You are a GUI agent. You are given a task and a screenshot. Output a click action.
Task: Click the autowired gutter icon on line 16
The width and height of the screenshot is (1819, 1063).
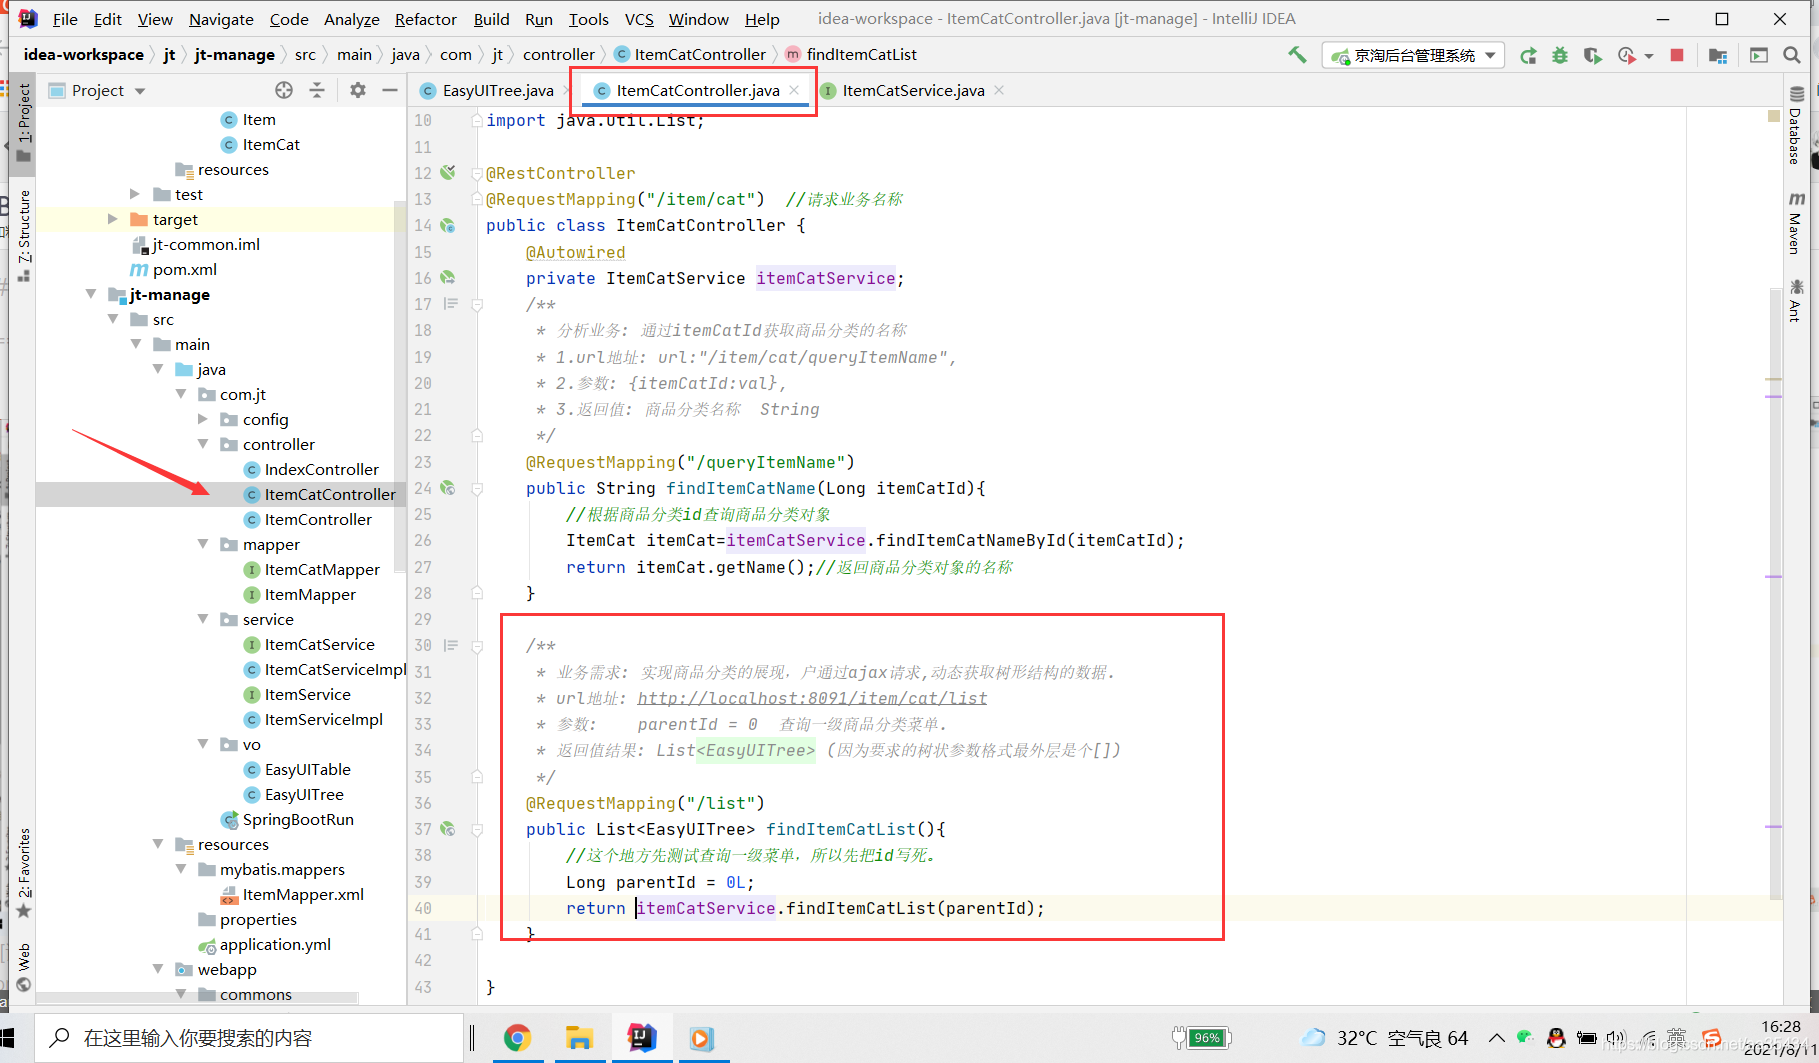coord(448,277)
